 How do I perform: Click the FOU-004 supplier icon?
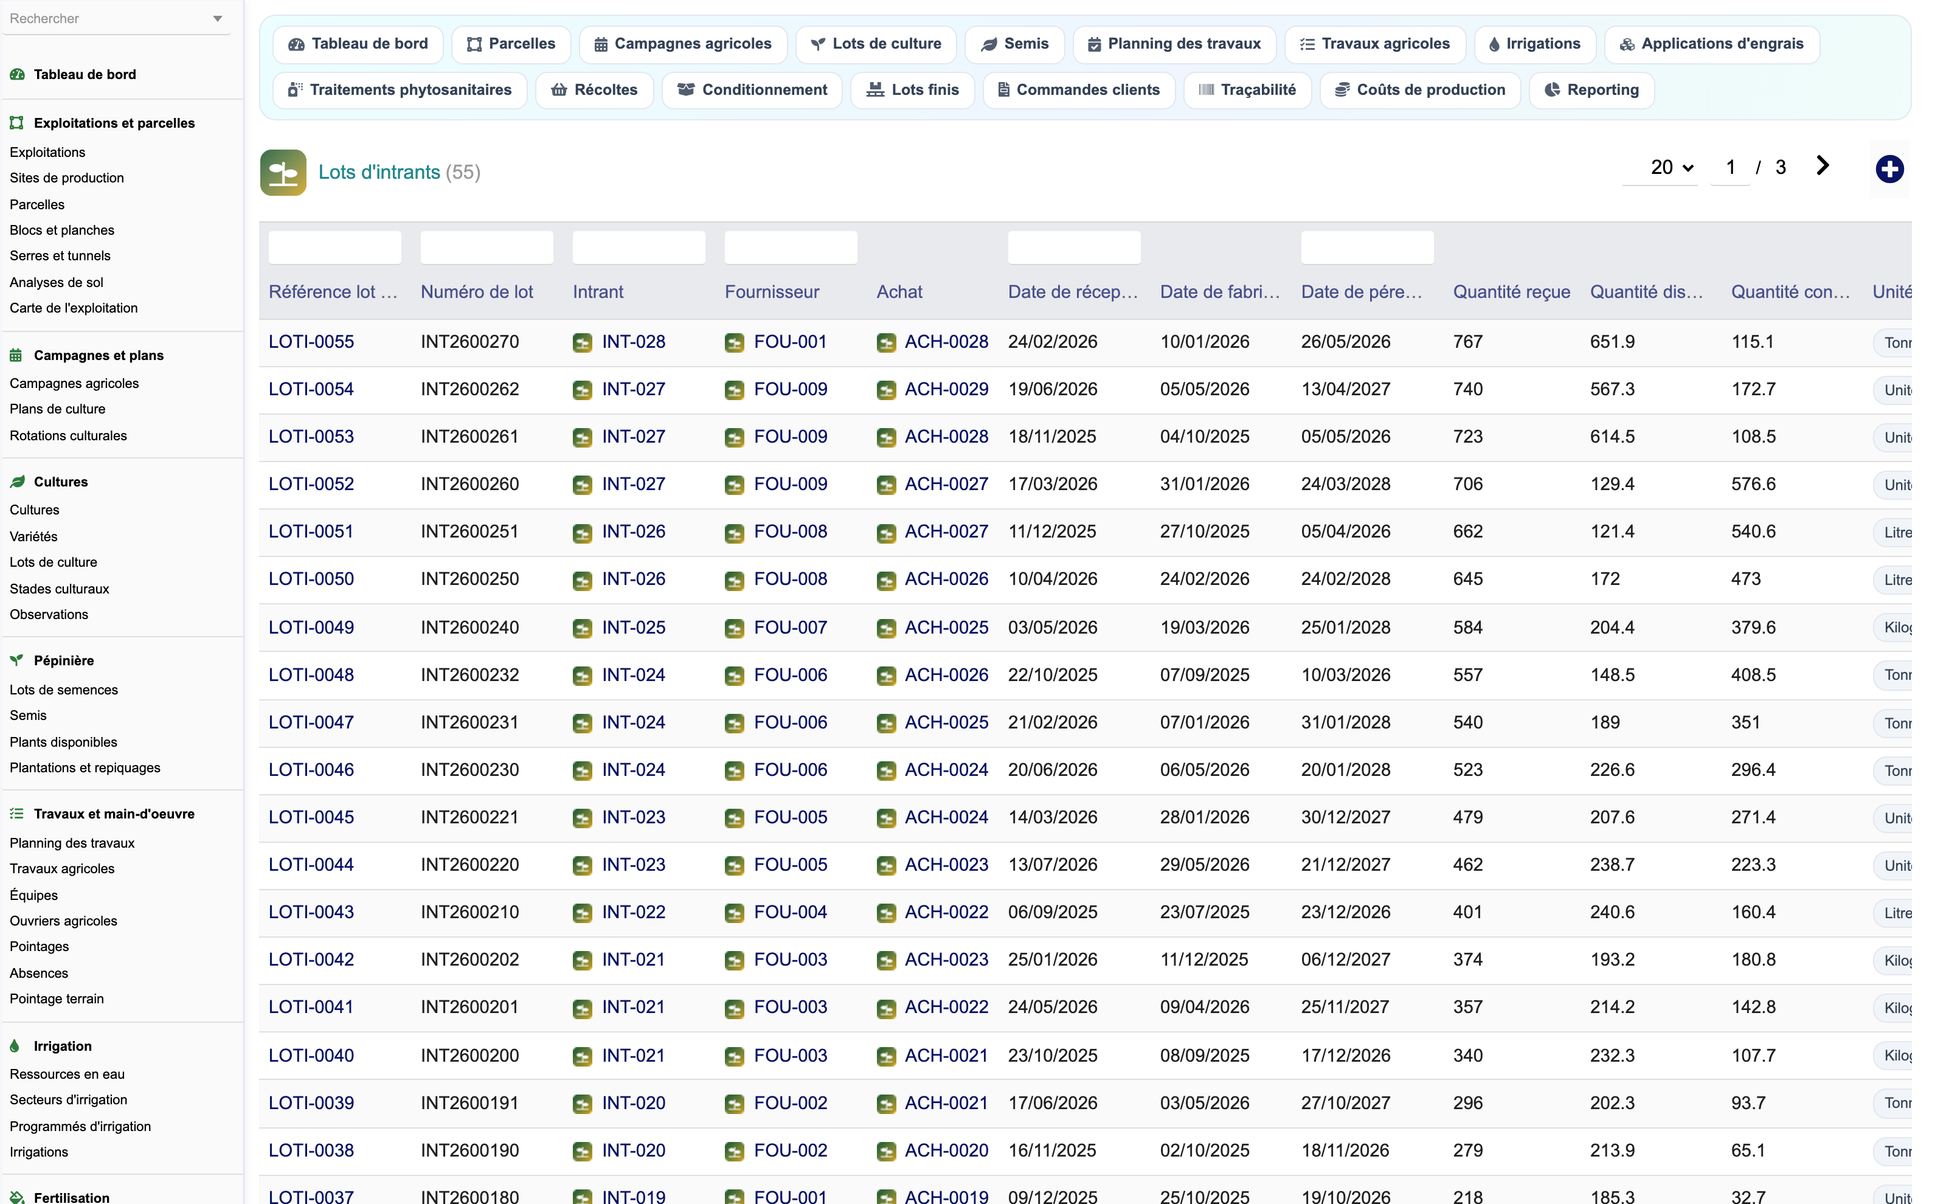(x=734, y=913)
